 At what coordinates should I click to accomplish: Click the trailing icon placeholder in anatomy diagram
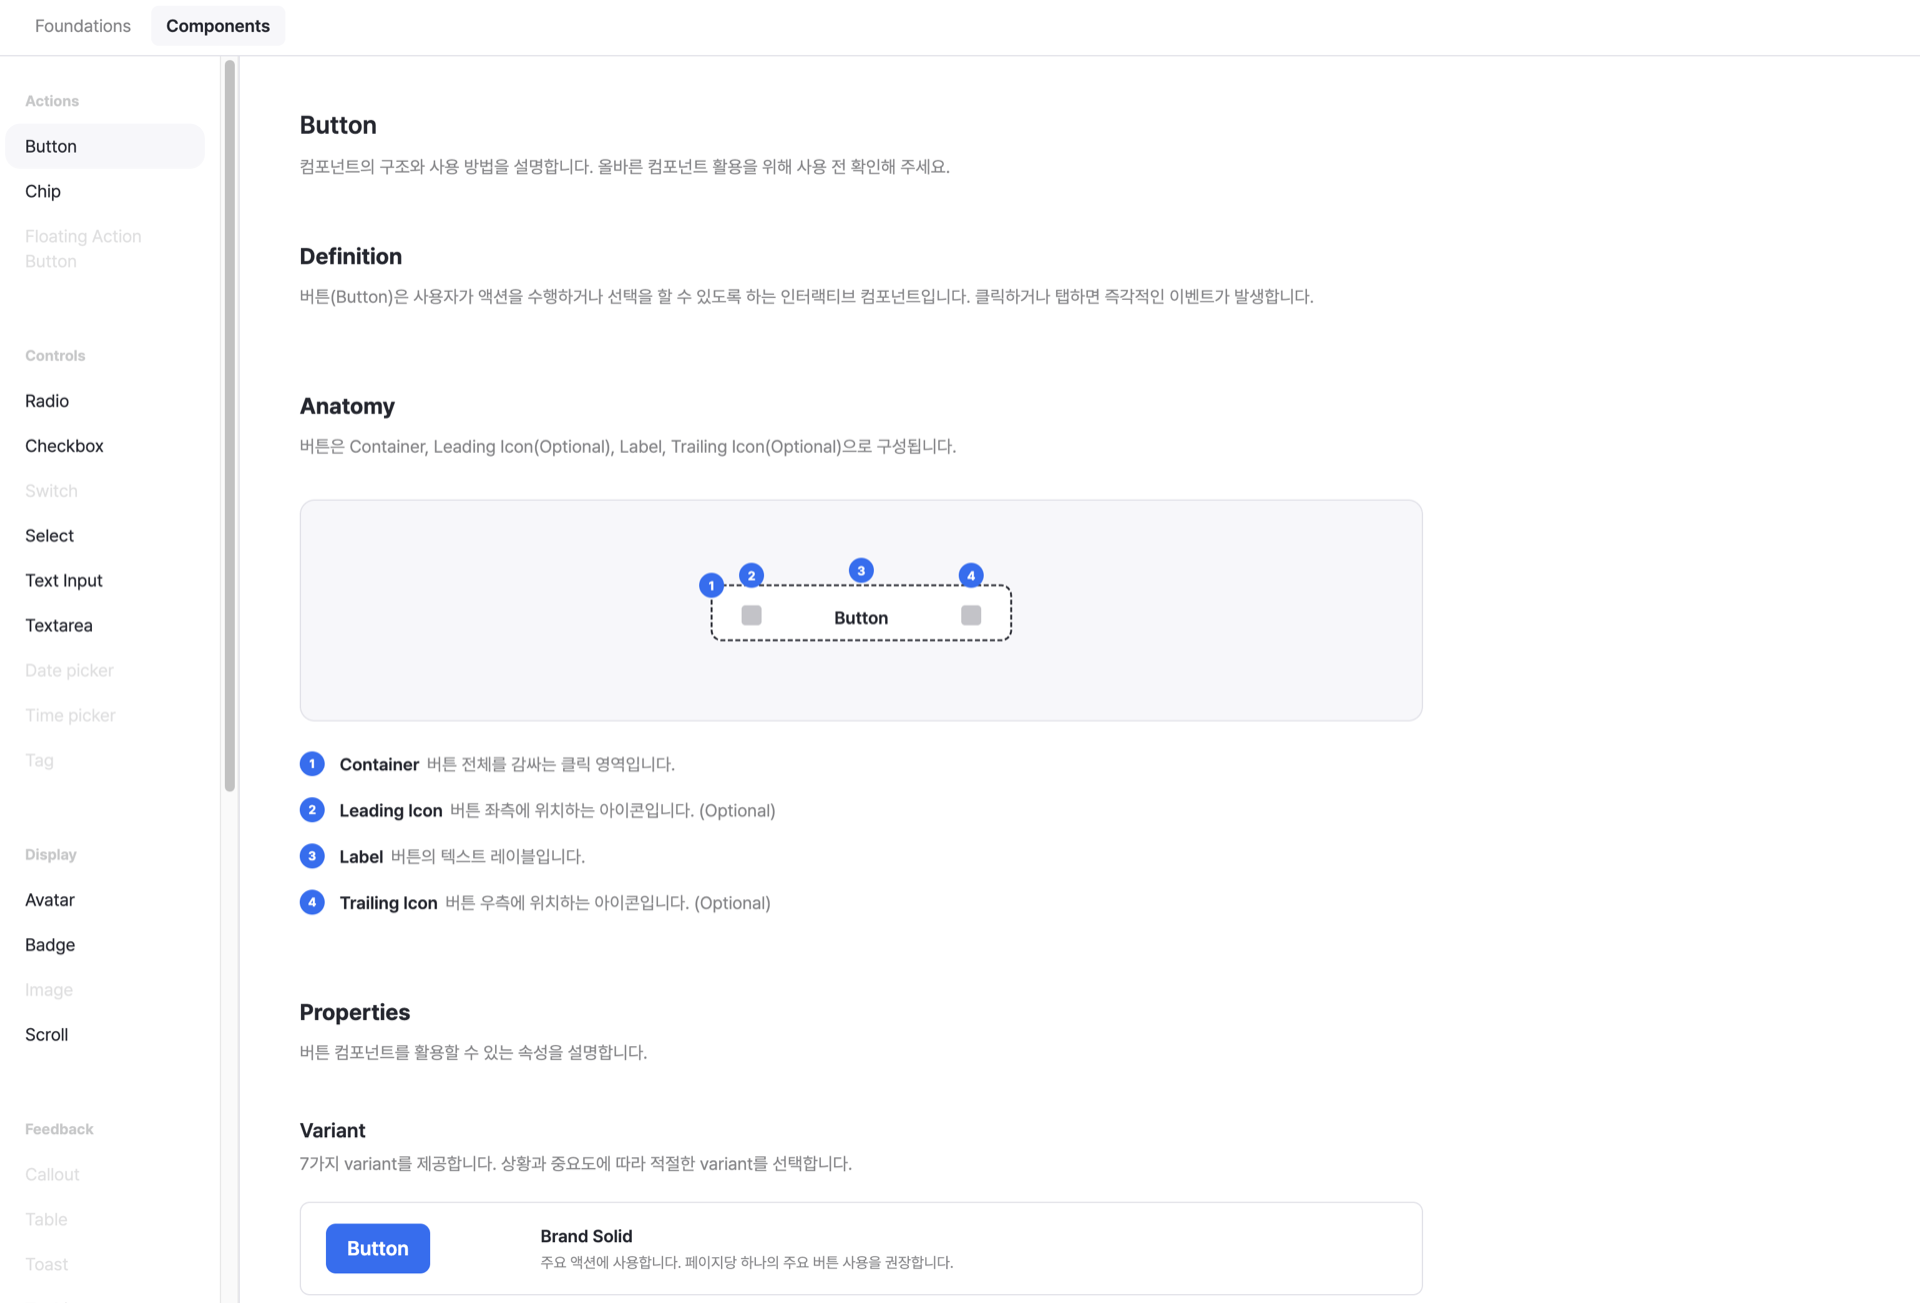coord(971,616)
